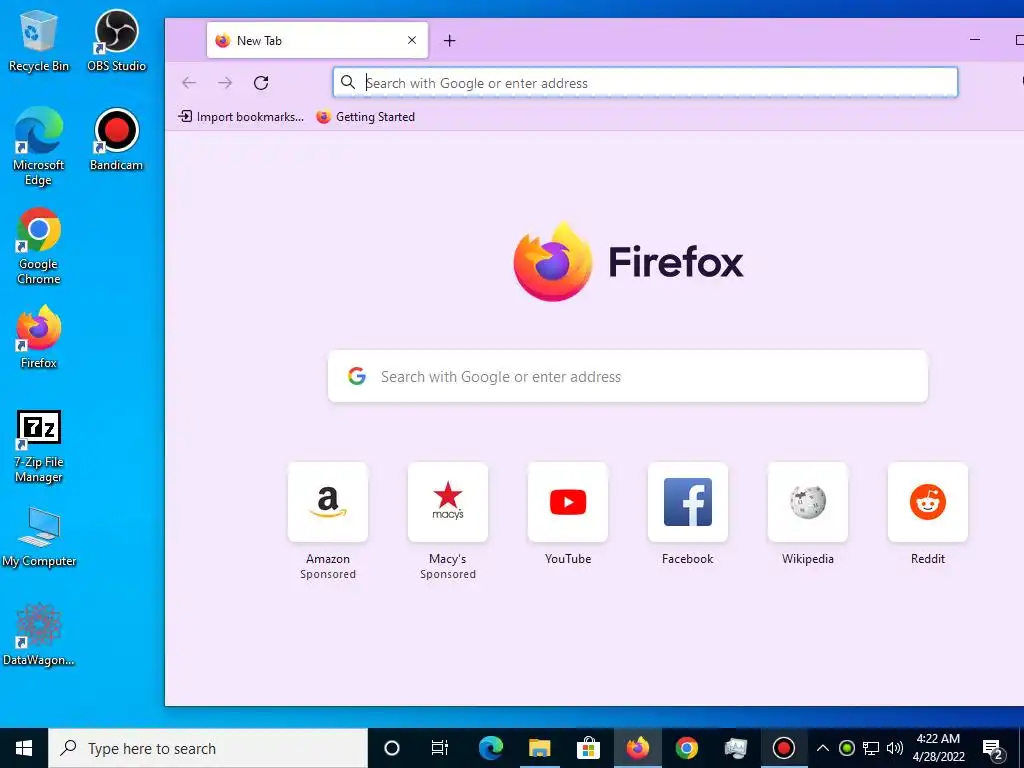Open Task View on the taskbar
Viewport: 1024px width, 768px height.
tap(440, 748)
